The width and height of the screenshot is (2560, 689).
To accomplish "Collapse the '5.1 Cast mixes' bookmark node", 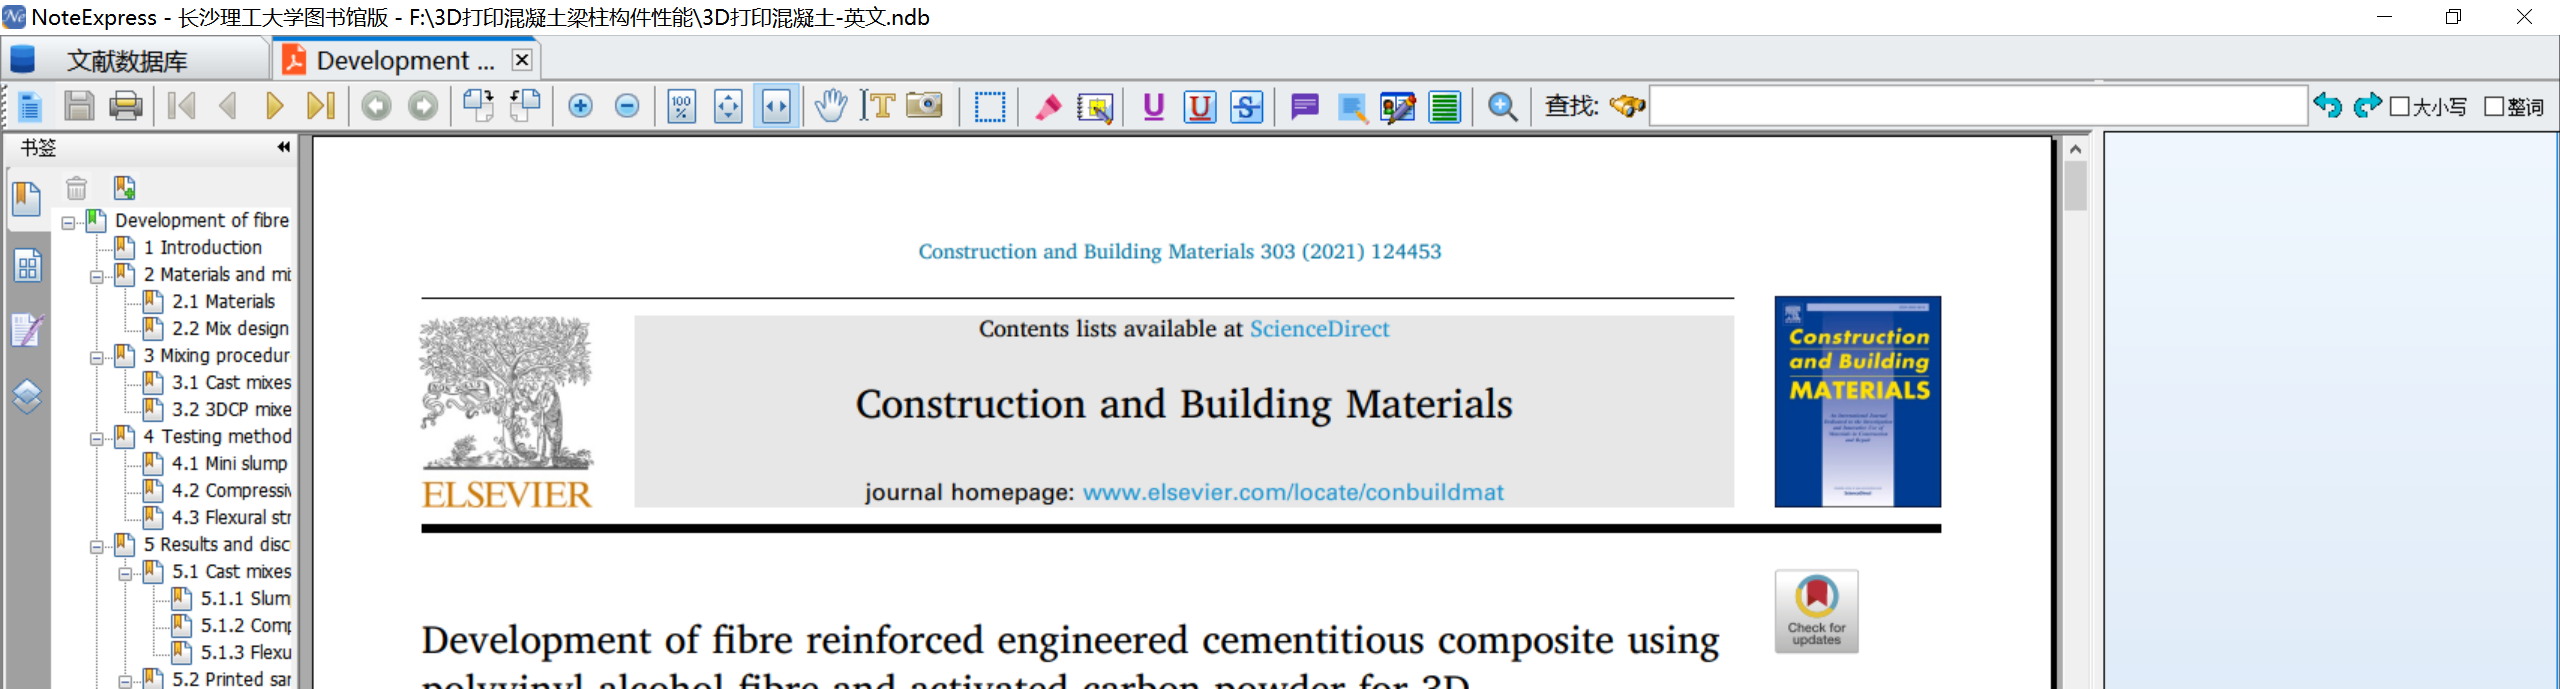I will (126, 573).
